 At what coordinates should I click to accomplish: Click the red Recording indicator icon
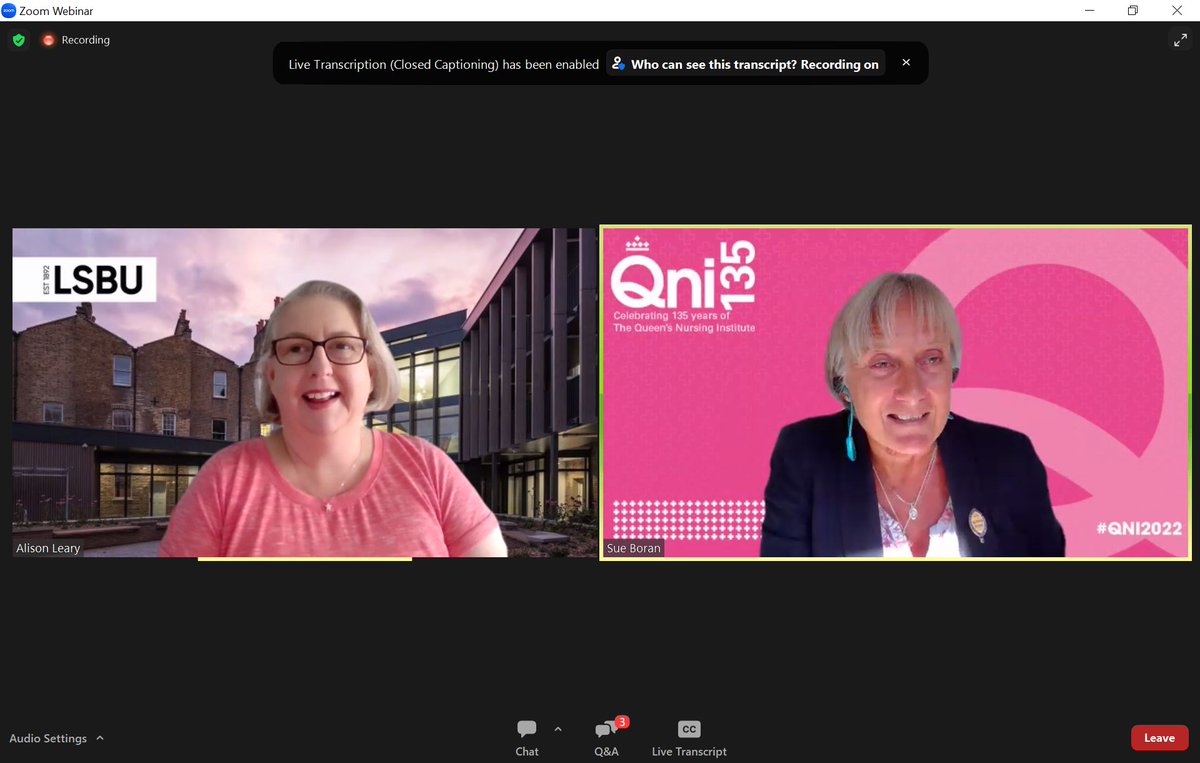tap(48, 40)
